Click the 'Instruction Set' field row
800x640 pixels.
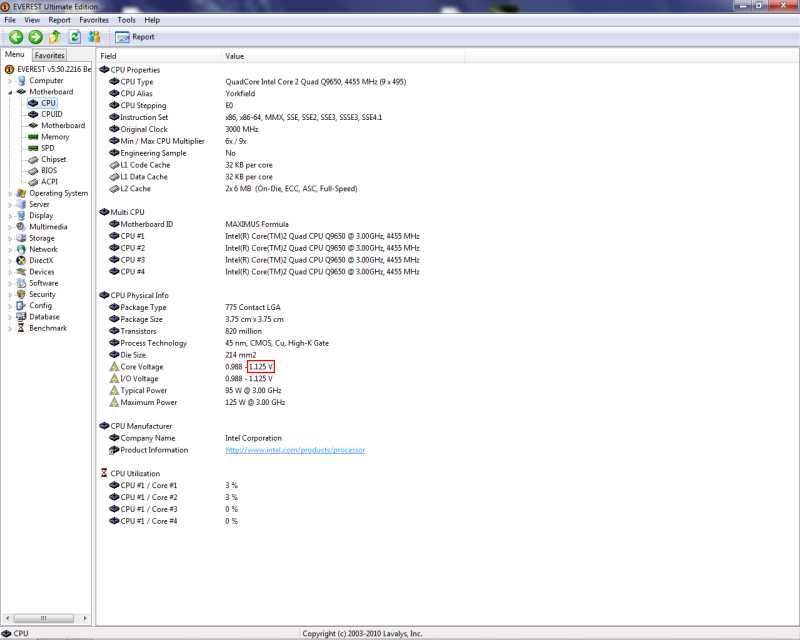pos(144,117)
